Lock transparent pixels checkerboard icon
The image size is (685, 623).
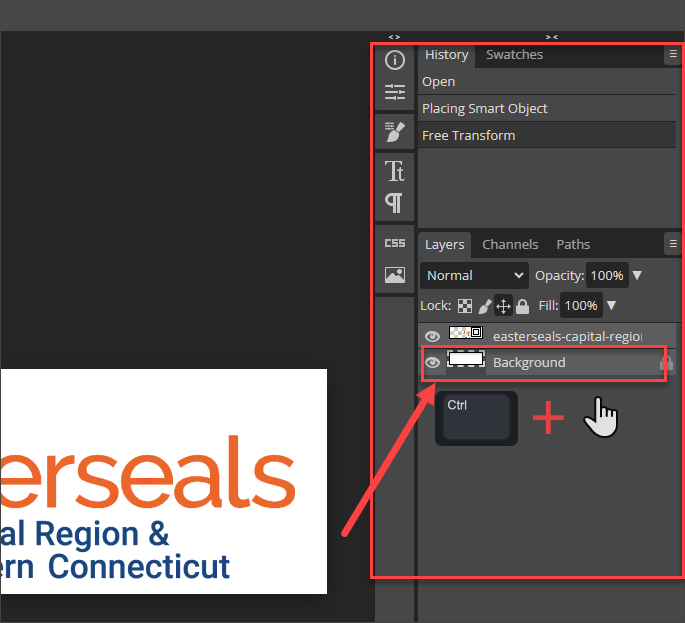(465, 306)
